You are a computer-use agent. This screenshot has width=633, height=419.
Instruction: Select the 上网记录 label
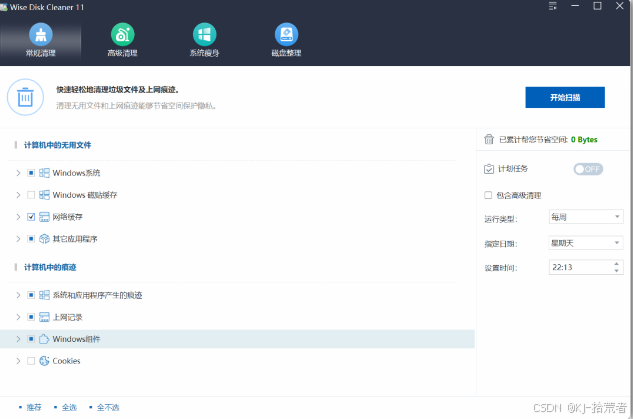(67, 317)
